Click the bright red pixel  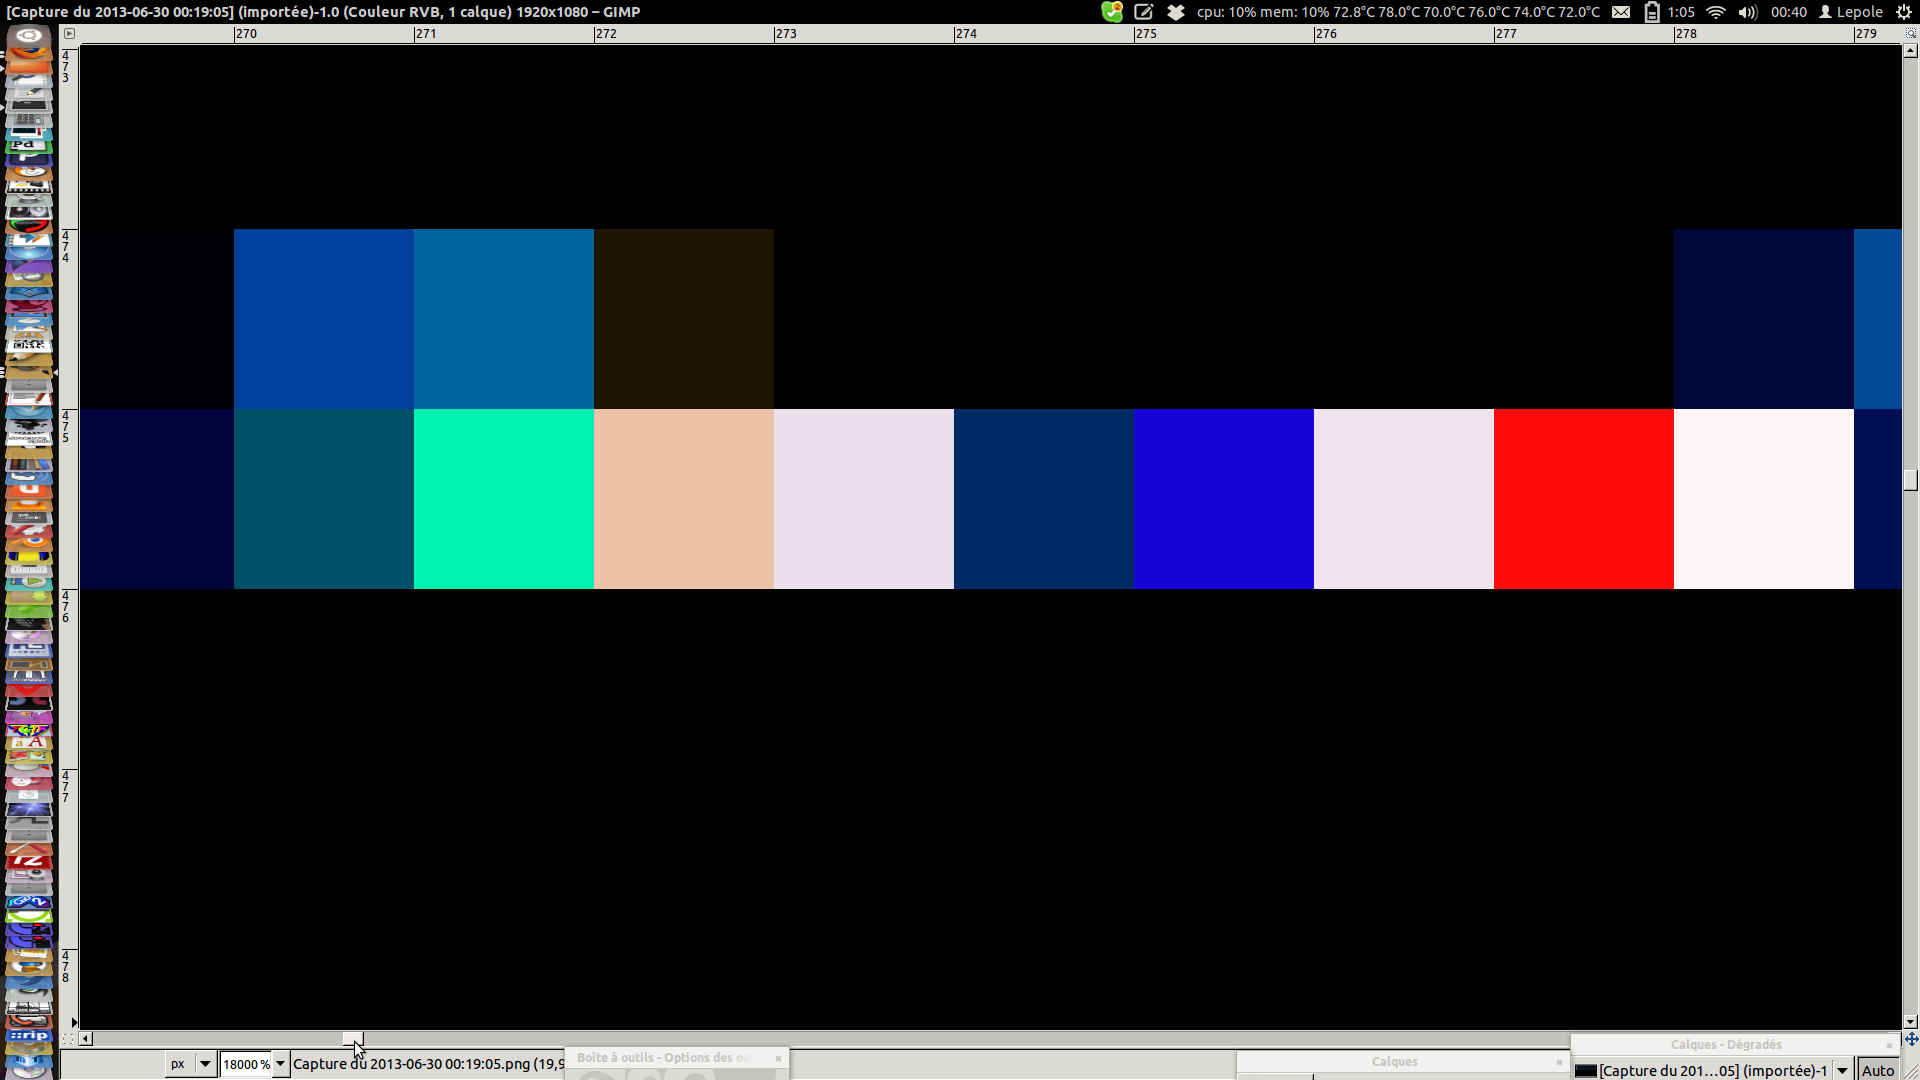(1583, 498)
